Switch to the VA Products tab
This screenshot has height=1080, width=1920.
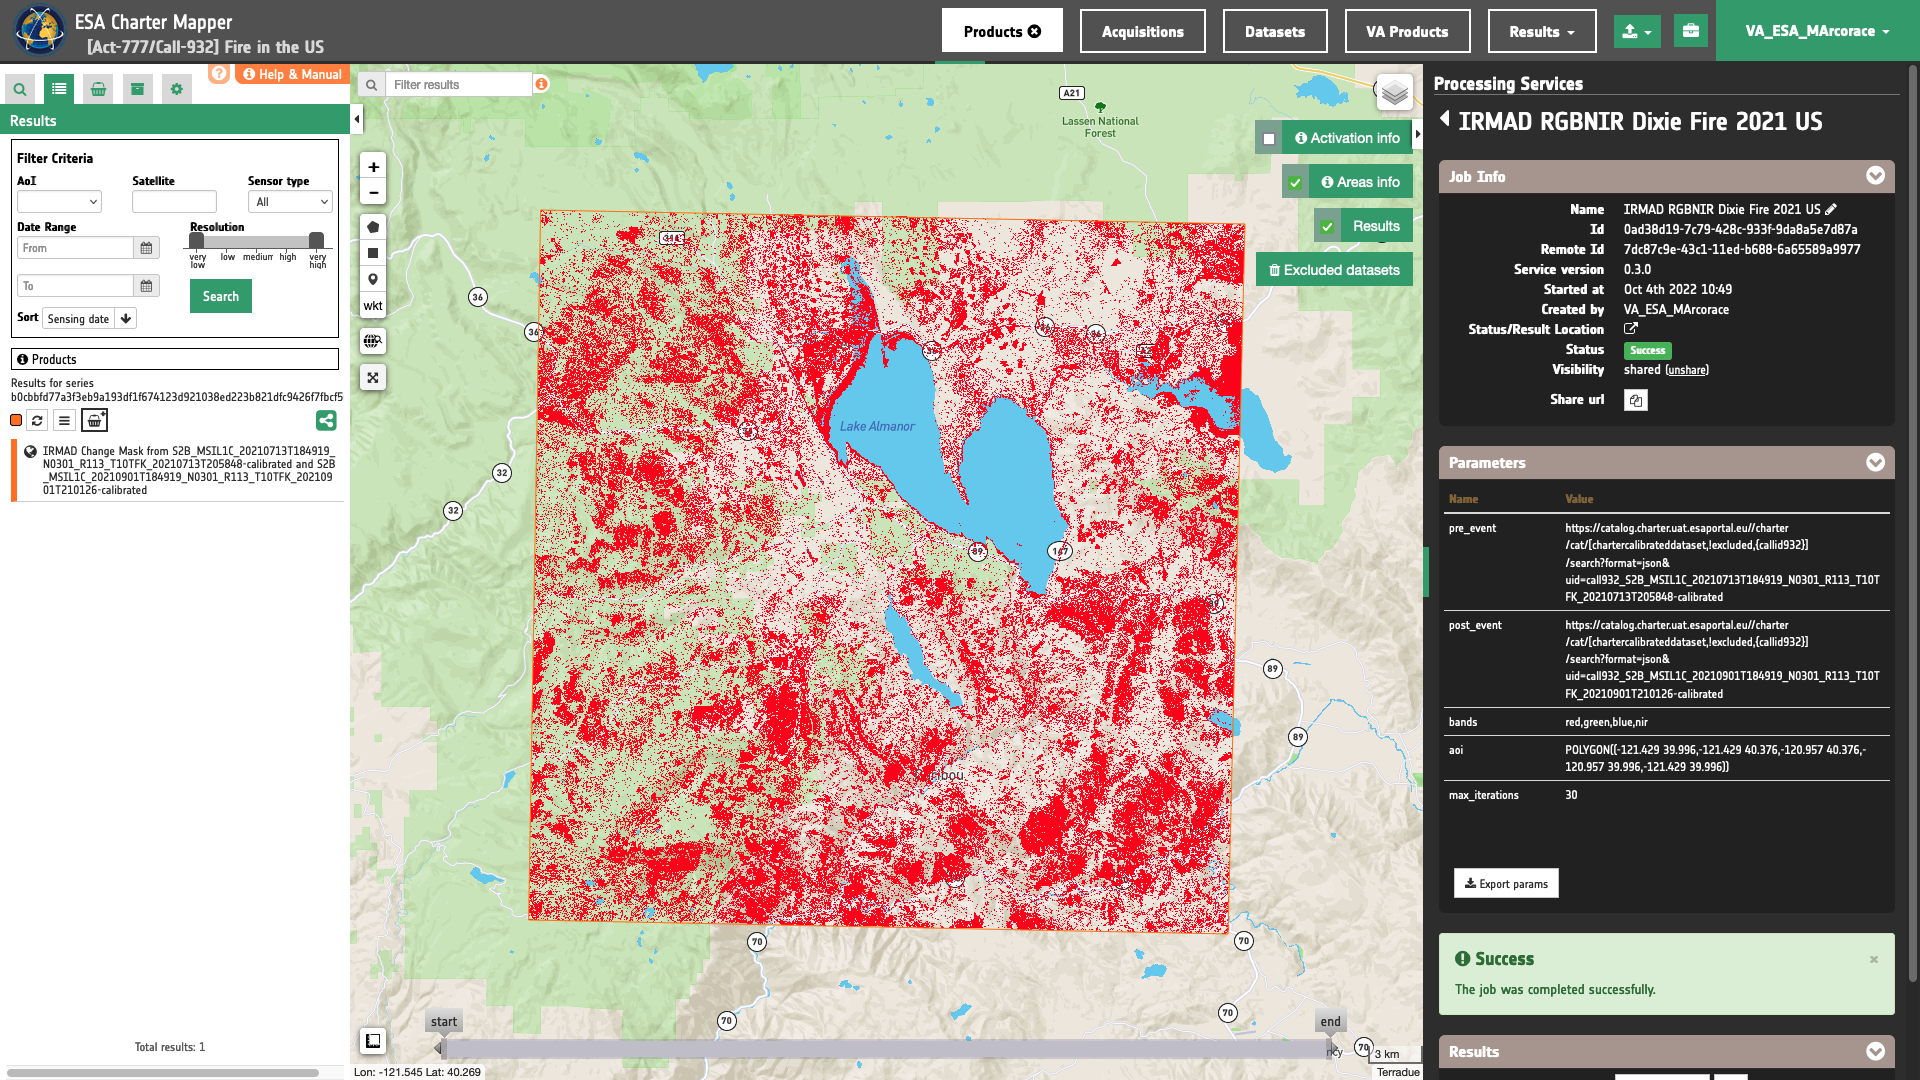tap(1407, 31)
